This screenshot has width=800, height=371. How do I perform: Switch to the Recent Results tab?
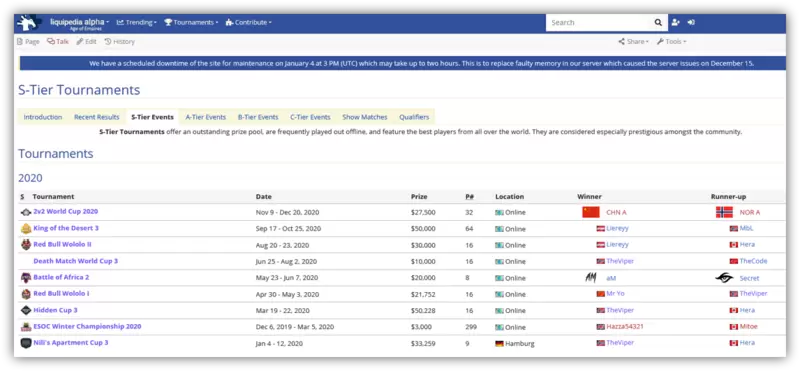[96, 117]
